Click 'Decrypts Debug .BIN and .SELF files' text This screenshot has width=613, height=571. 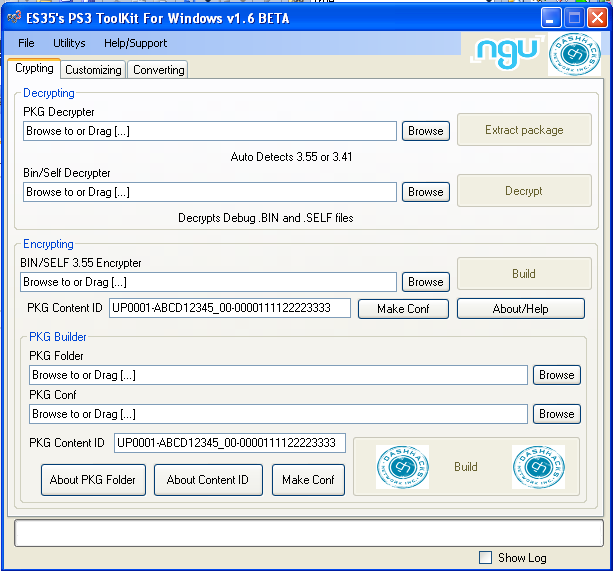[x=266, y=218]
